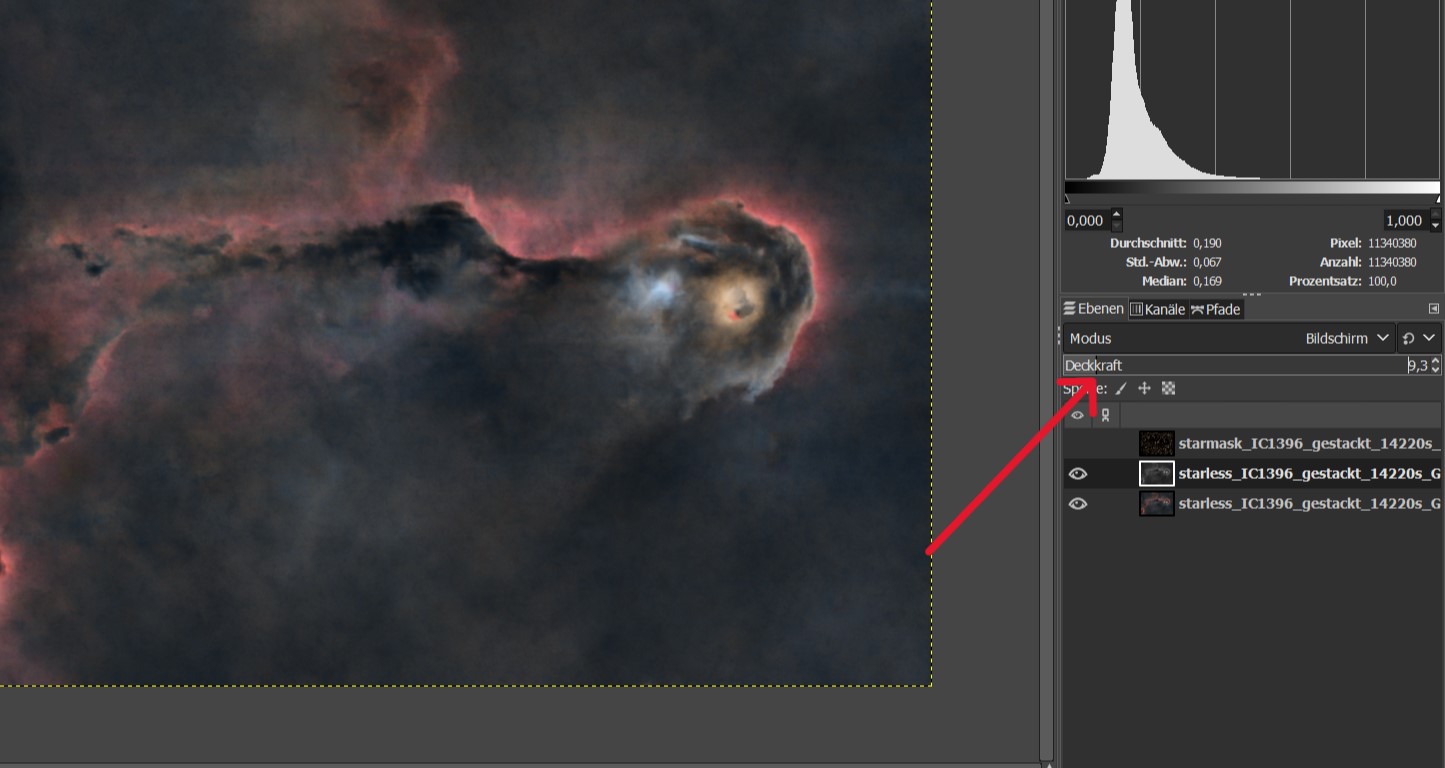Viewport: 1445px width, 768px height.
Task: Switch to the Pfade tab
Action: 1215,309
